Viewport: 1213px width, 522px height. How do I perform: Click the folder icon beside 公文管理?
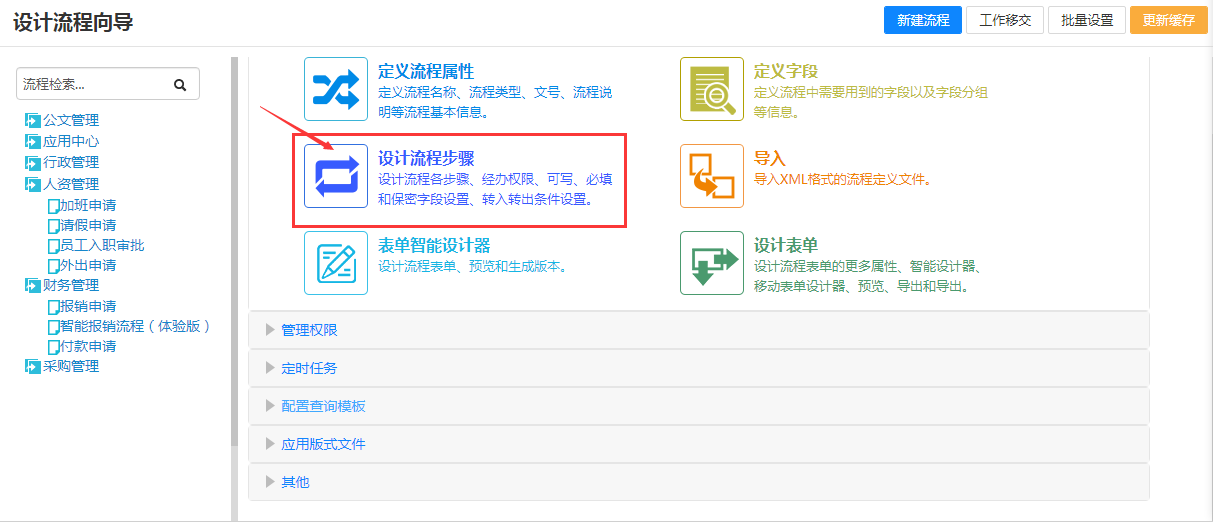[32, 121]
